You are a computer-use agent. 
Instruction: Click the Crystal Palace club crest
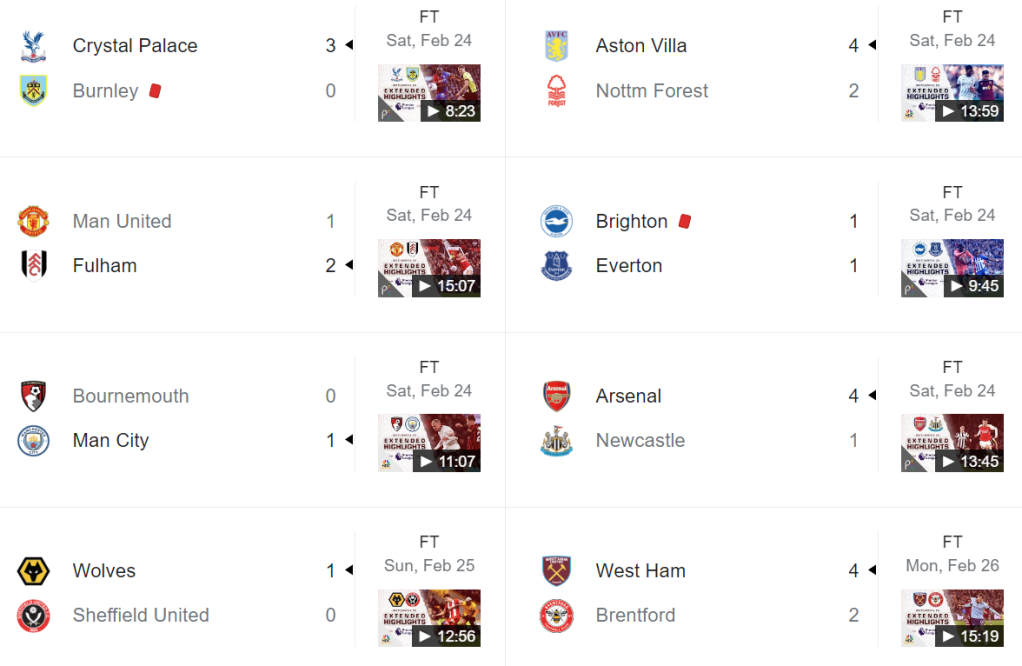33,46
